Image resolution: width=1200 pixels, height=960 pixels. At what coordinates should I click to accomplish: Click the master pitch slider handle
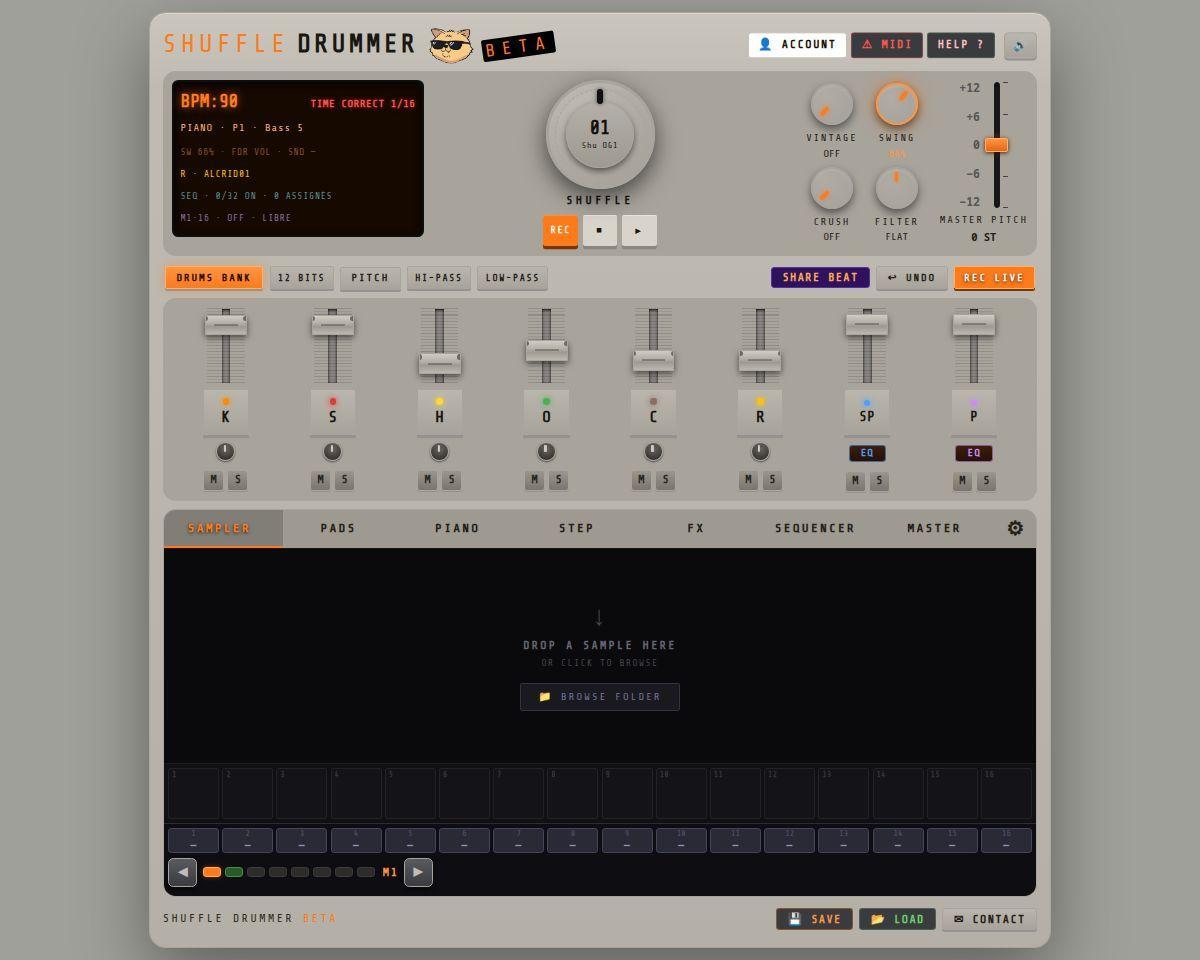tap(996, 145)
